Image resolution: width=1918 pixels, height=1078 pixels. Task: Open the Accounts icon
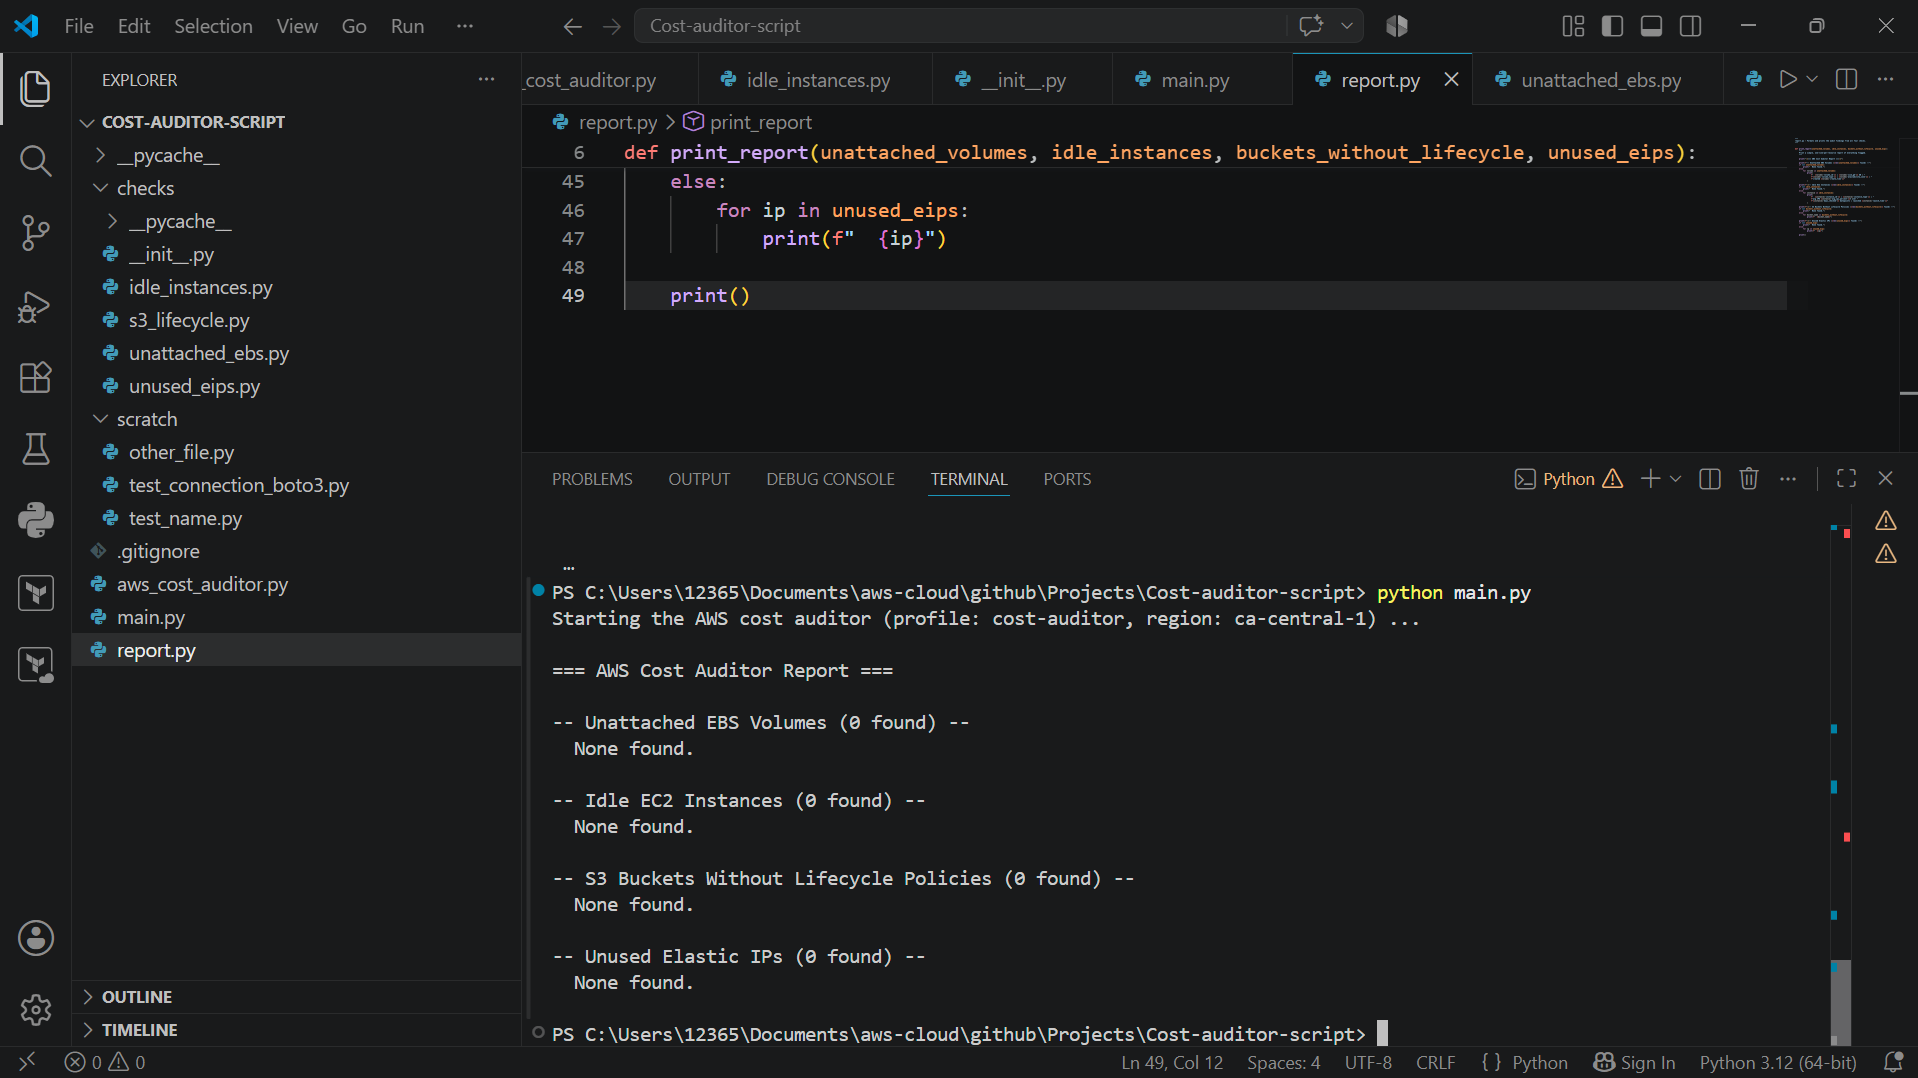click(35, 938)
